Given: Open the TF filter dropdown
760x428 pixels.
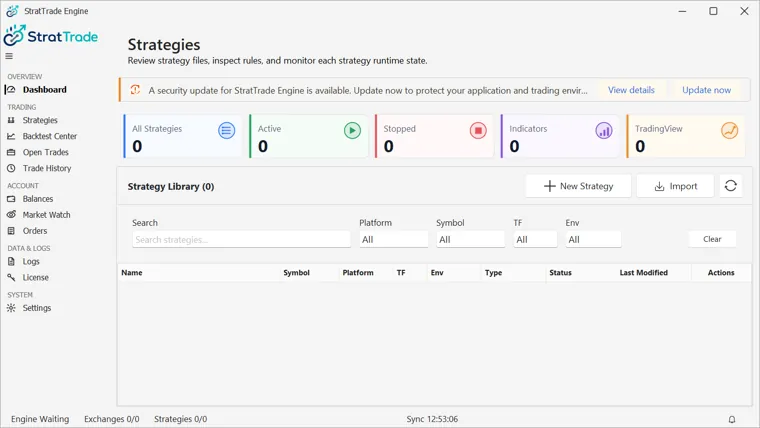Looking at the screenshot, I should 535,239.
